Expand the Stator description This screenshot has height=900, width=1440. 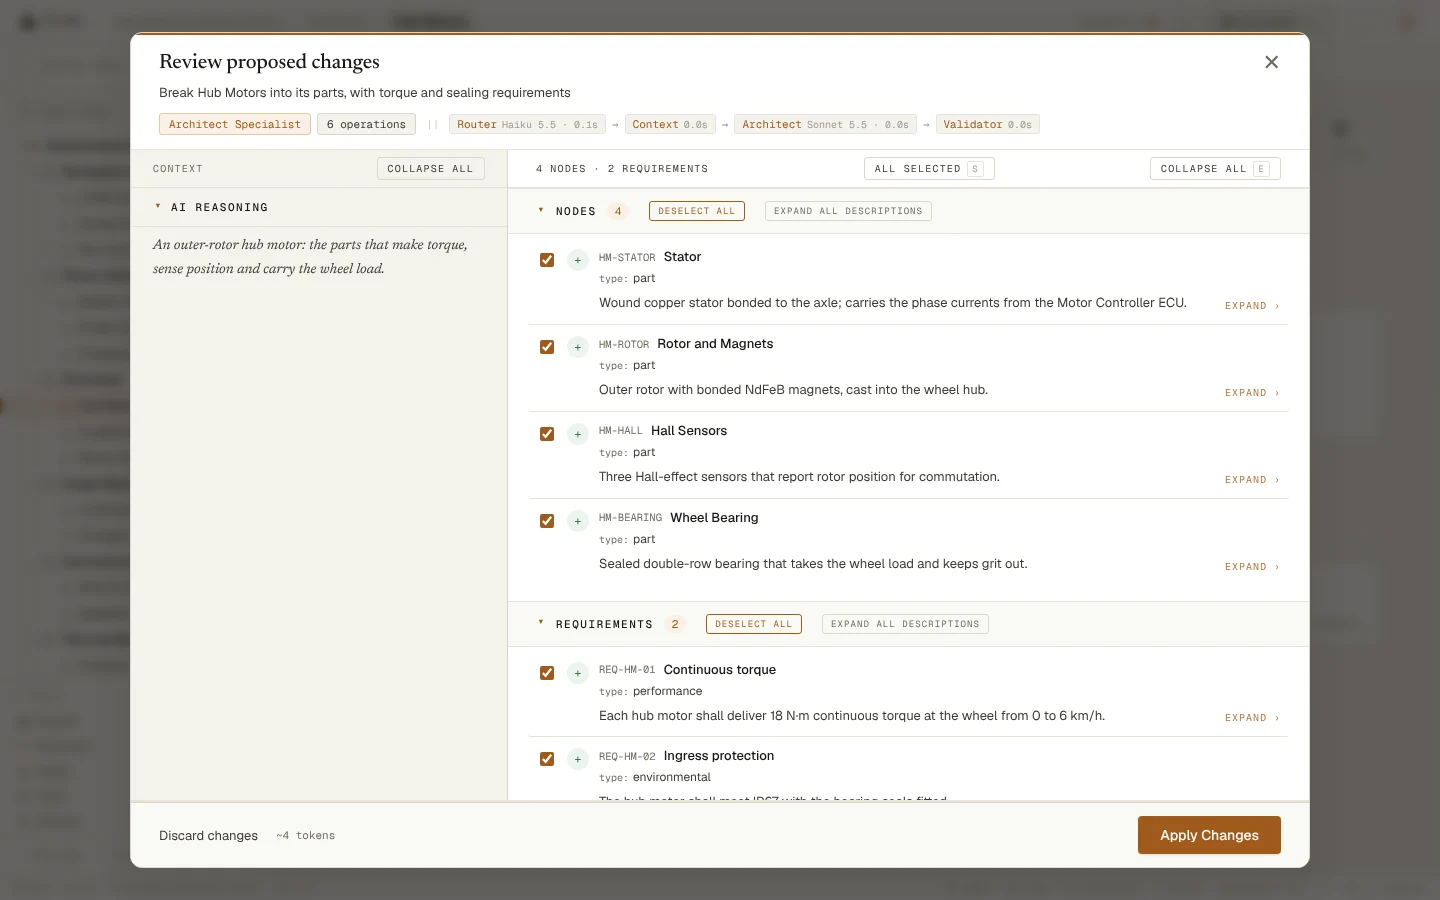[1252, 306]
